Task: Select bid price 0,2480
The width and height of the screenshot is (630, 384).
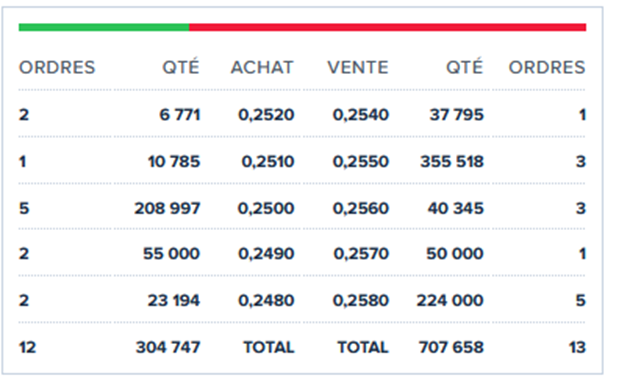Action: [266, 300]
